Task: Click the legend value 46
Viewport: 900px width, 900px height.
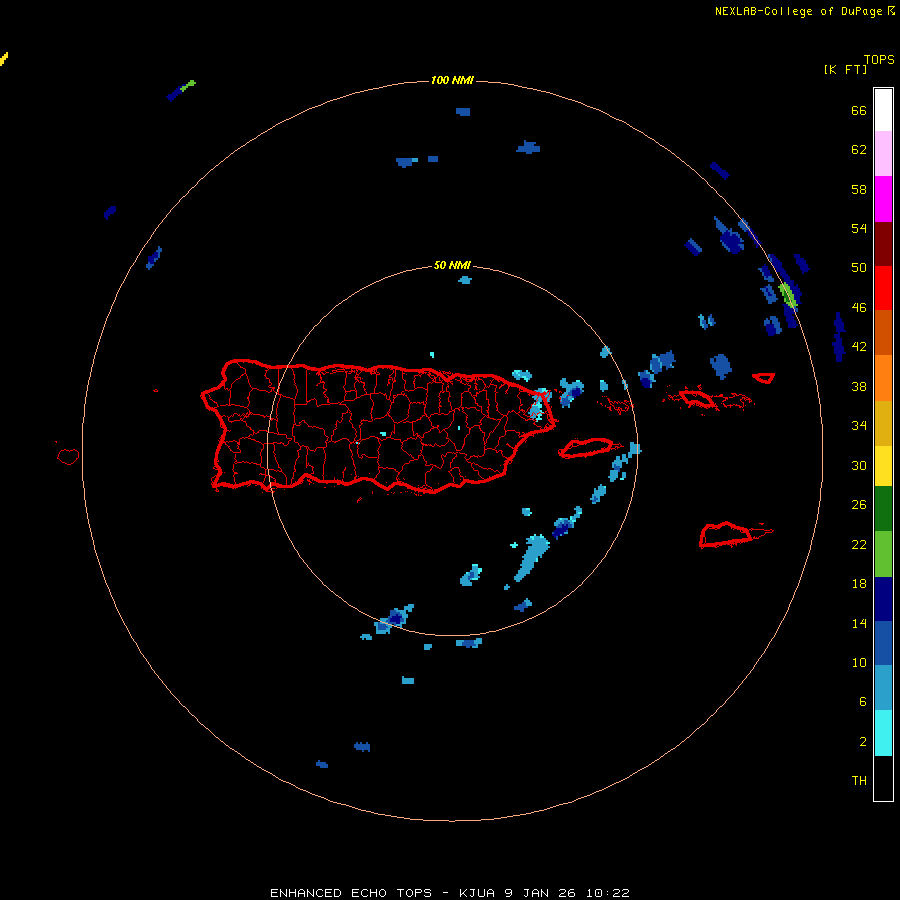Action: tap(859, 307)
